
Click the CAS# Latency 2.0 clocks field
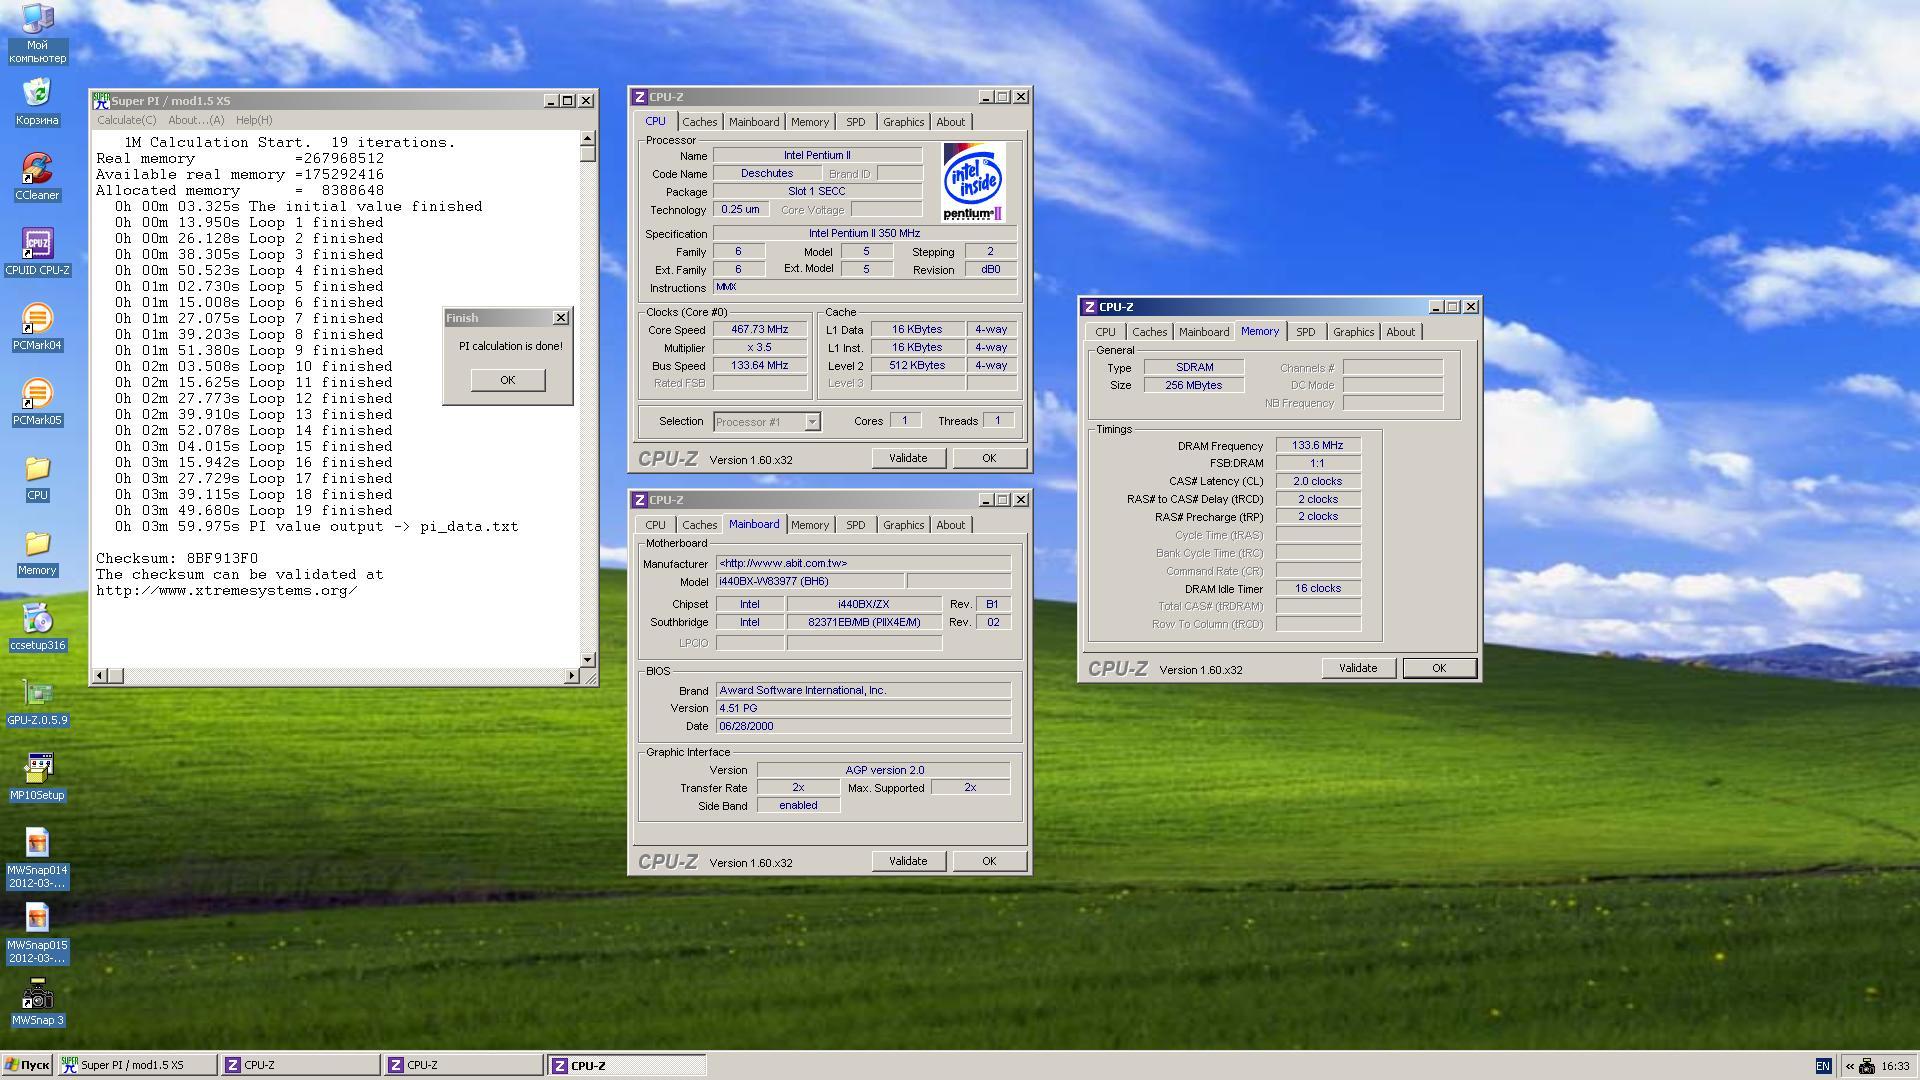pos(1318,481)
